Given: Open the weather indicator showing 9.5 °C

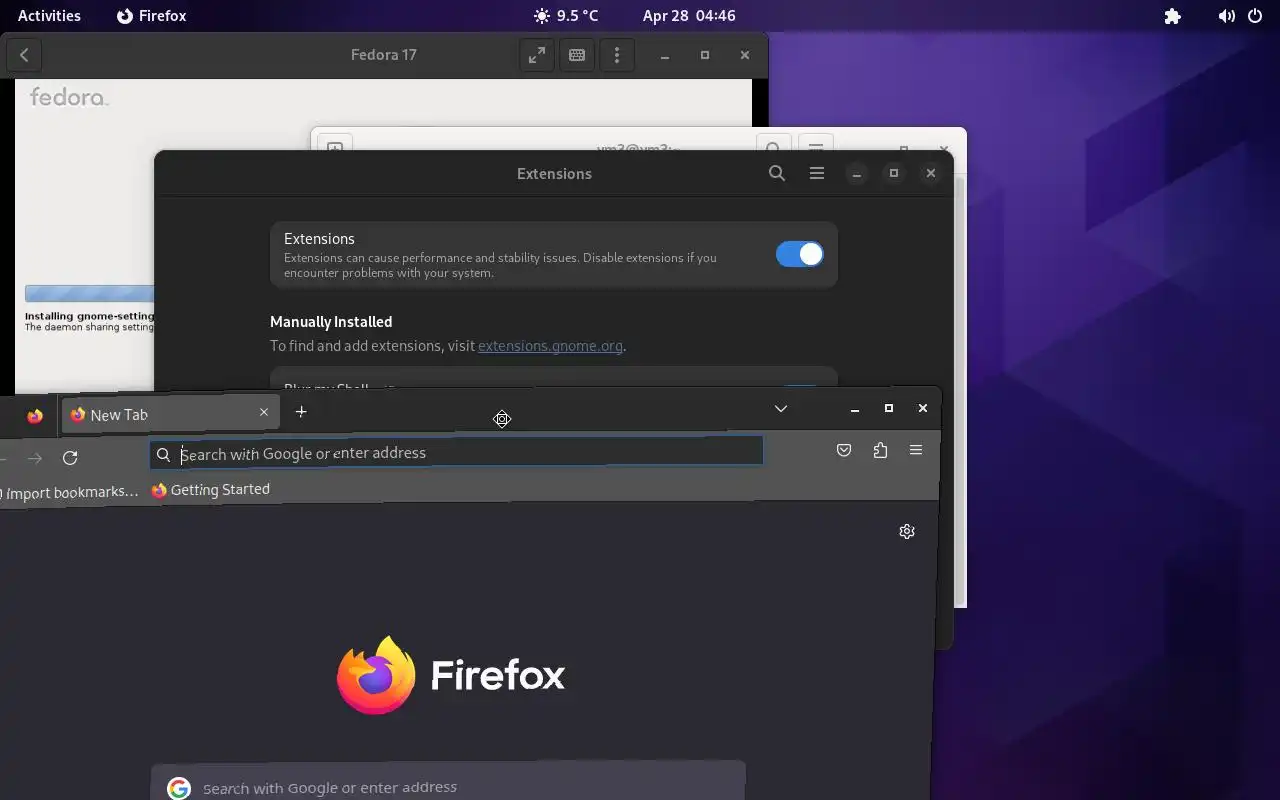Looking at the screenshot, I should point(566,16).
